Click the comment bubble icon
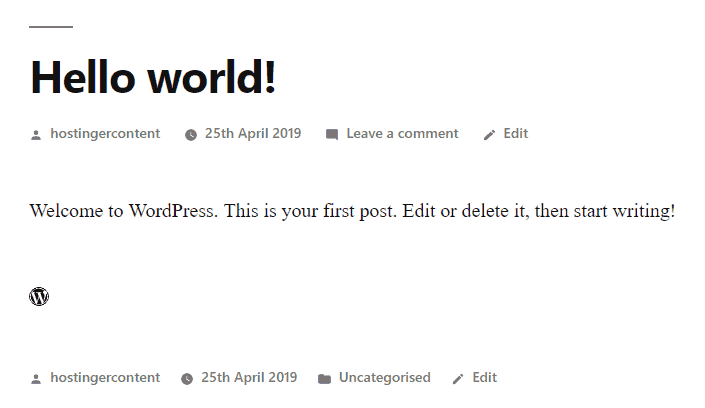 pyautogui.click(x=332, y=135)
